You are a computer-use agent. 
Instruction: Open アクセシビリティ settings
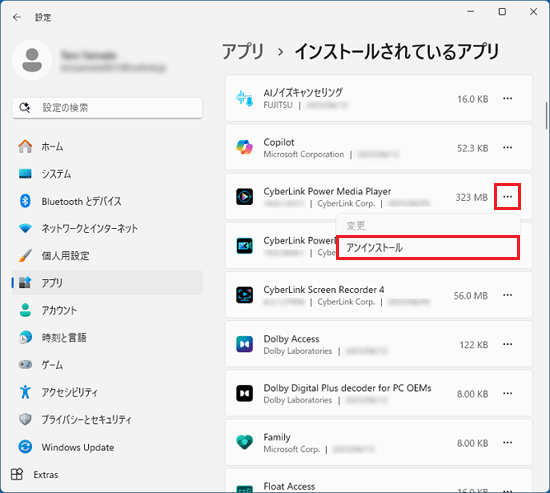click(x=107, y=392)
